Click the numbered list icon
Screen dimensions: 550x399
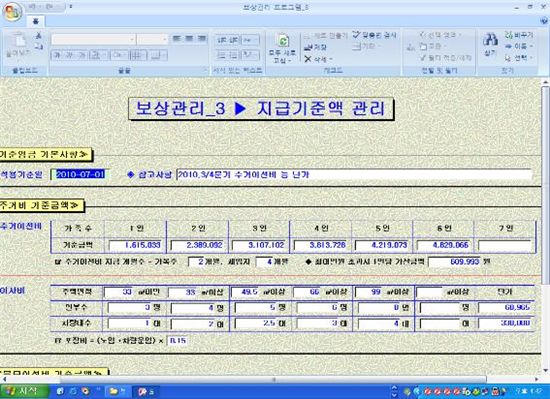click(x=222, y=54)
